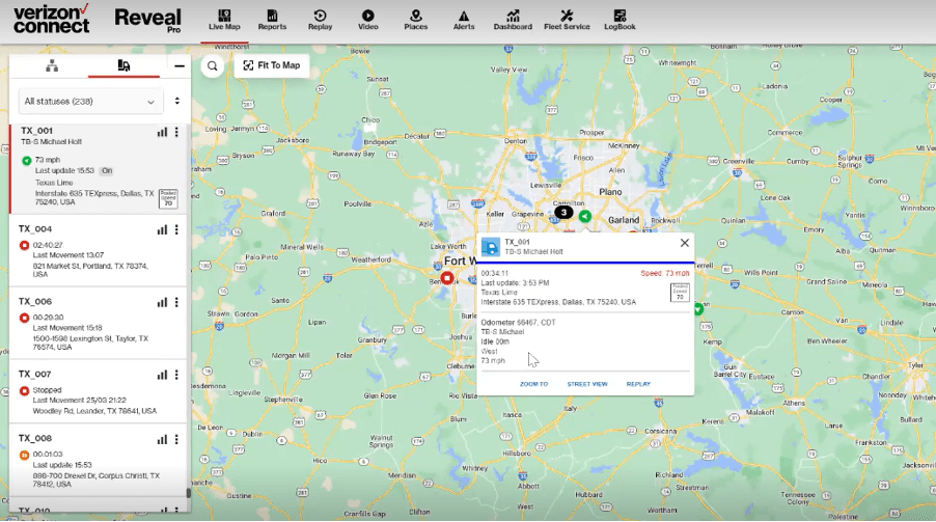Switch to the hierarchy groups tab
This screenshot has width=936, height=522.
(52, 66)
